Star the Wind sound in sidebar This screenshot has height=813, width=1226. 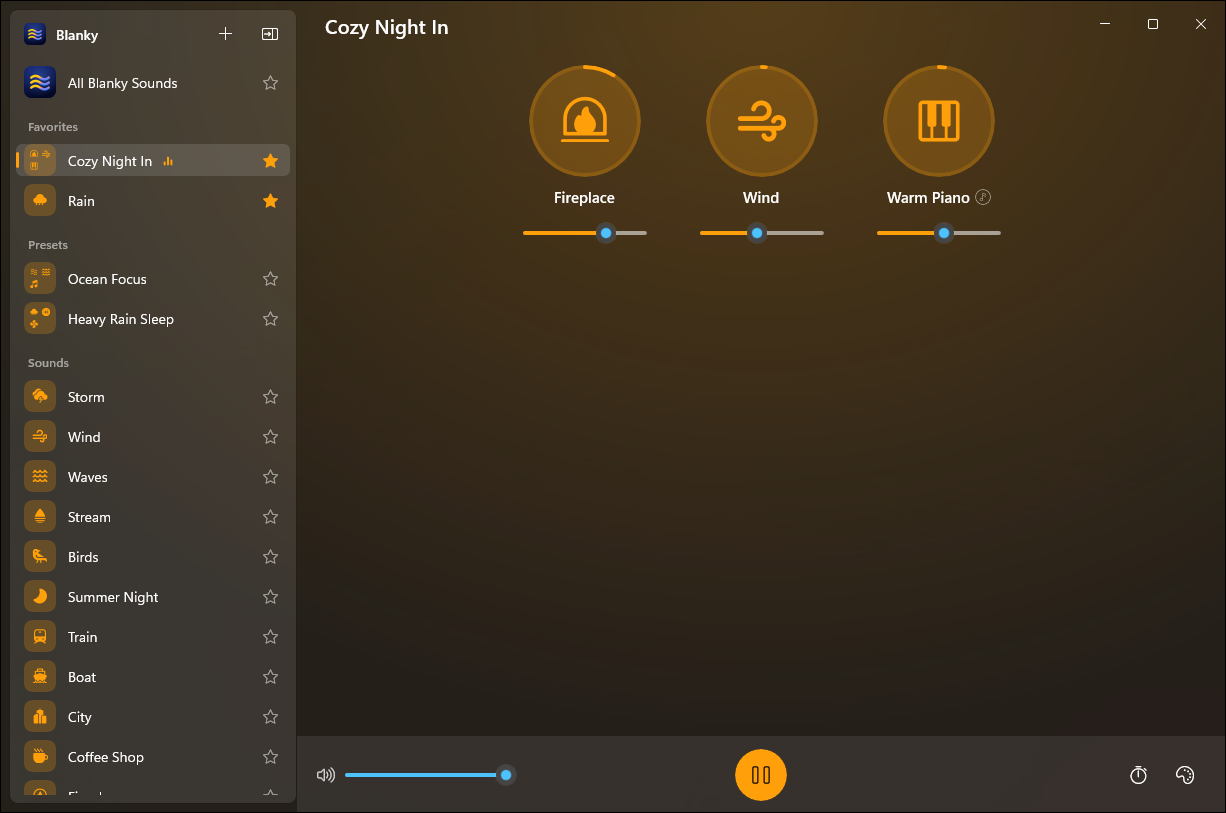[x=270, y=437]
